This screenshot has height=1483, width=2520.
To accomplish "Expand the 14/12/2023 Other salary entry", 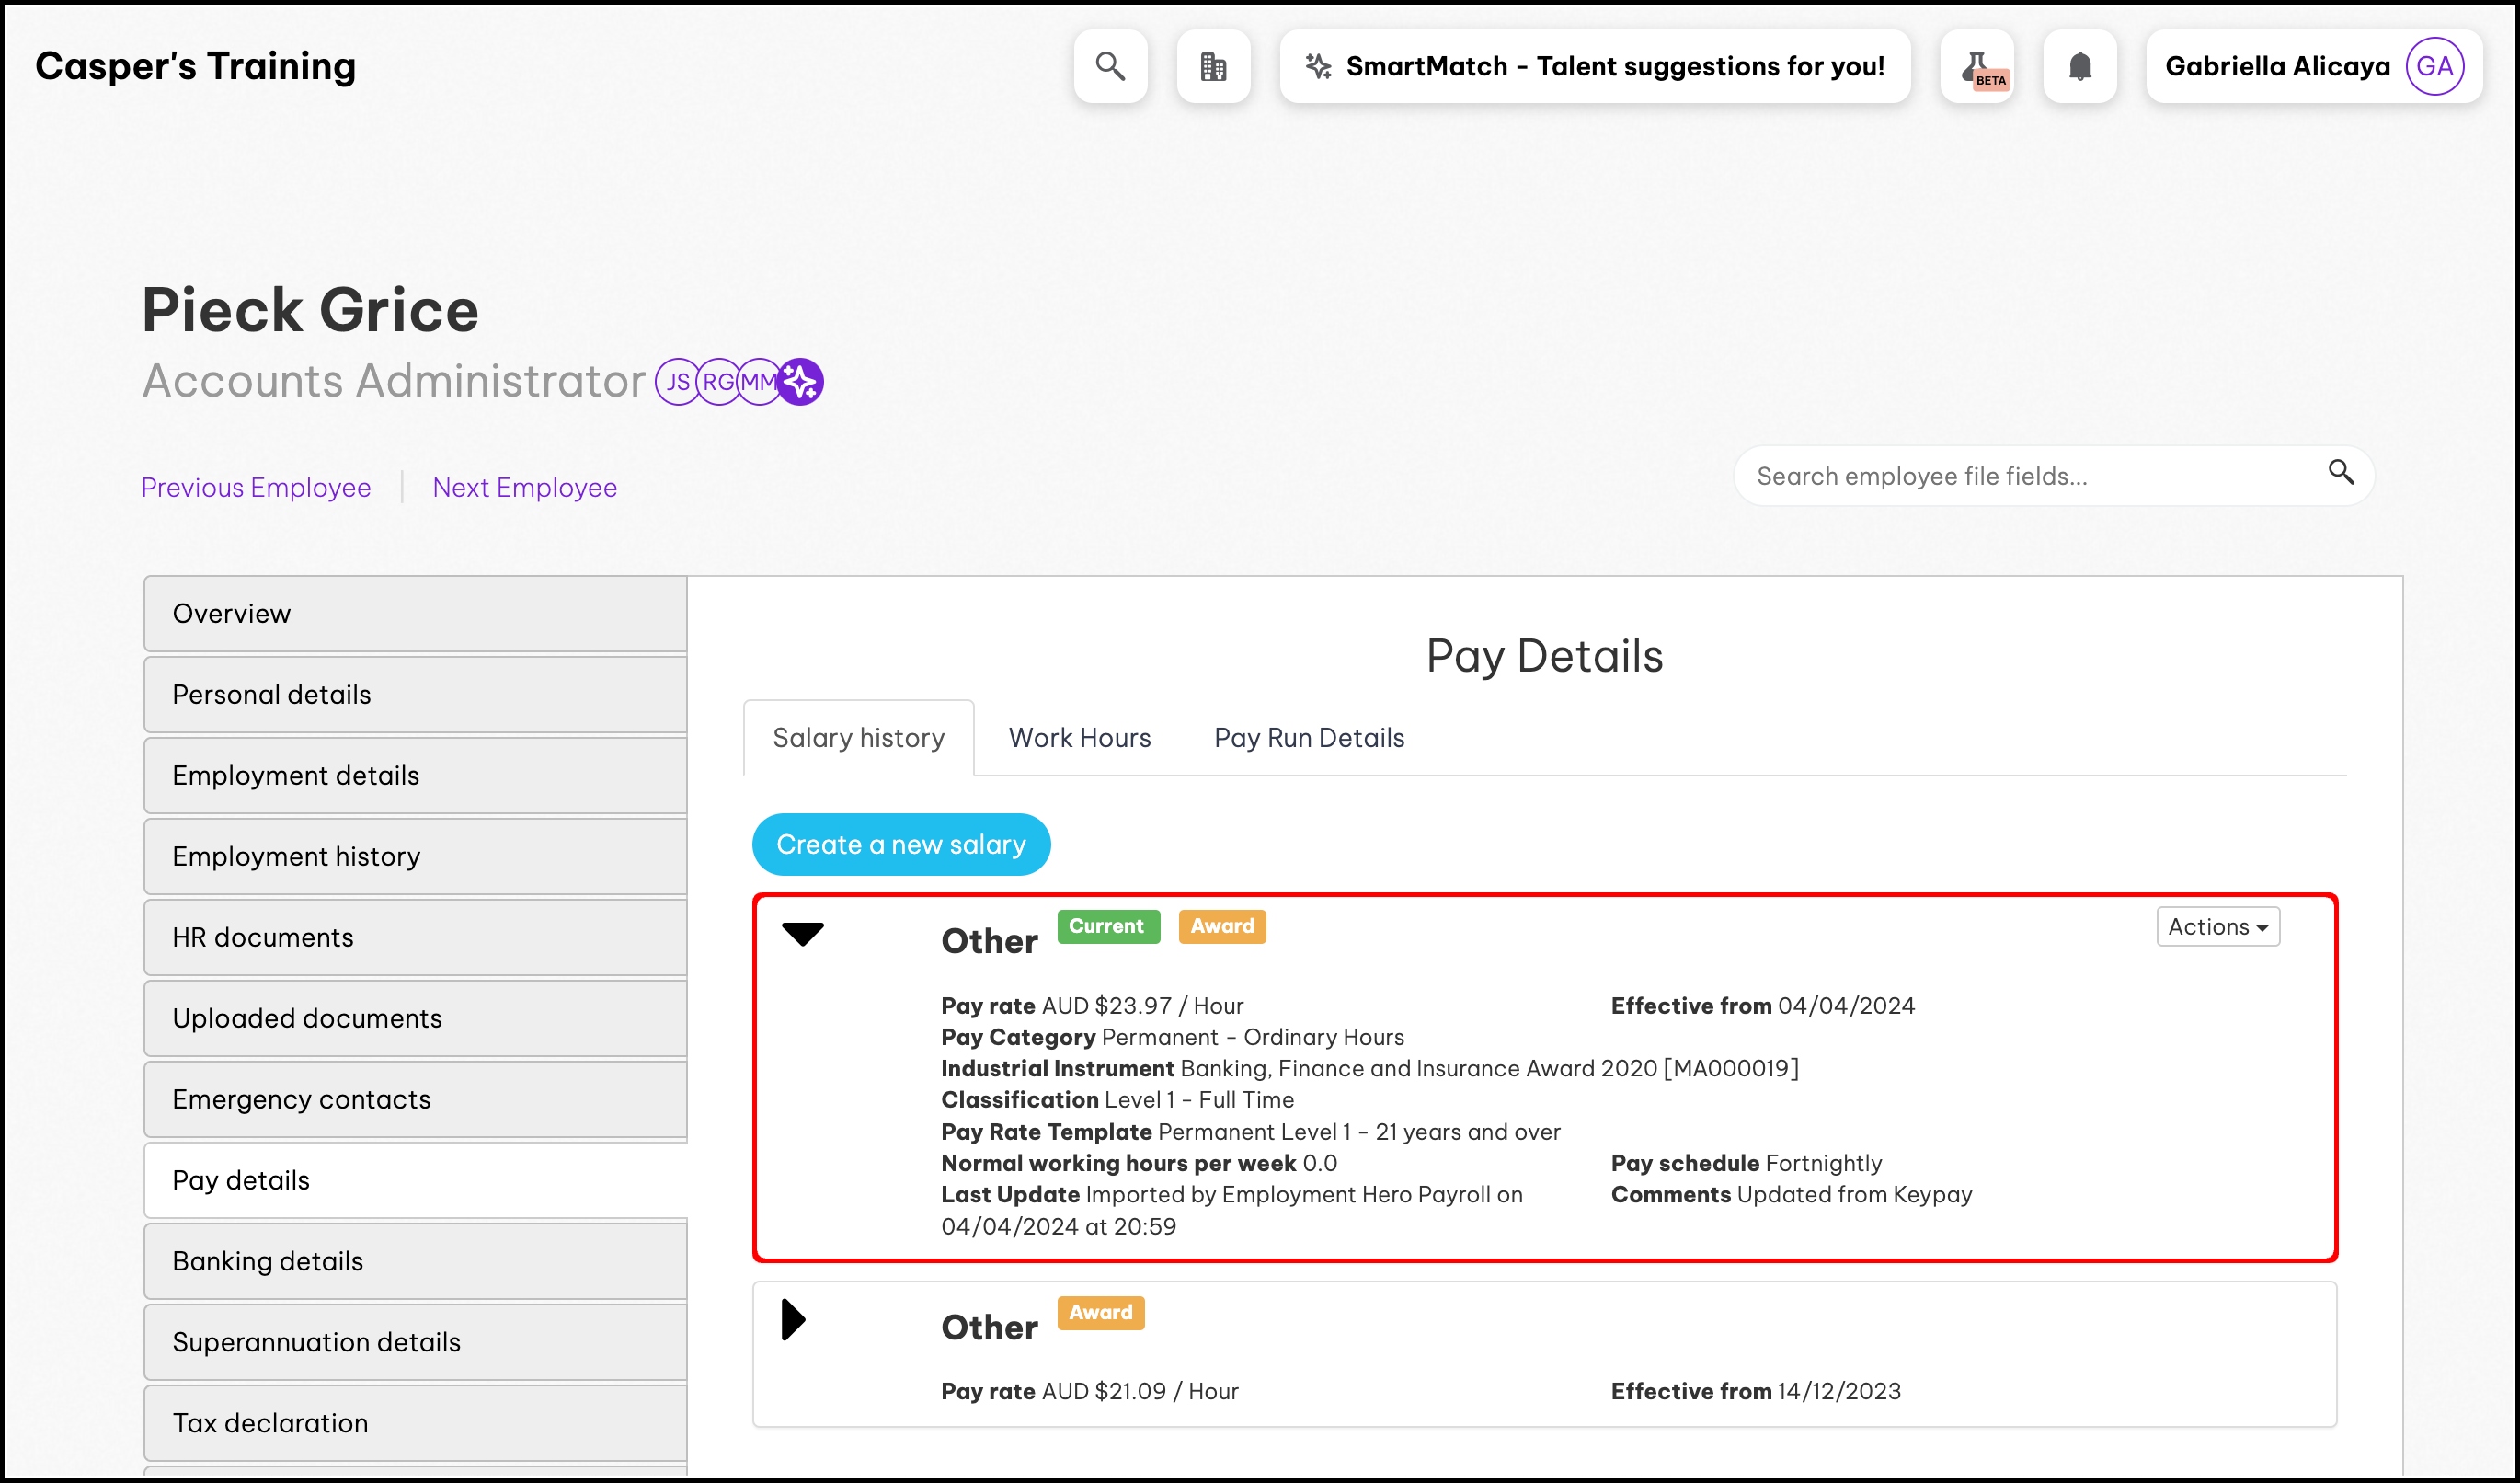I will pyautogui.click(x=793, y=1320).
